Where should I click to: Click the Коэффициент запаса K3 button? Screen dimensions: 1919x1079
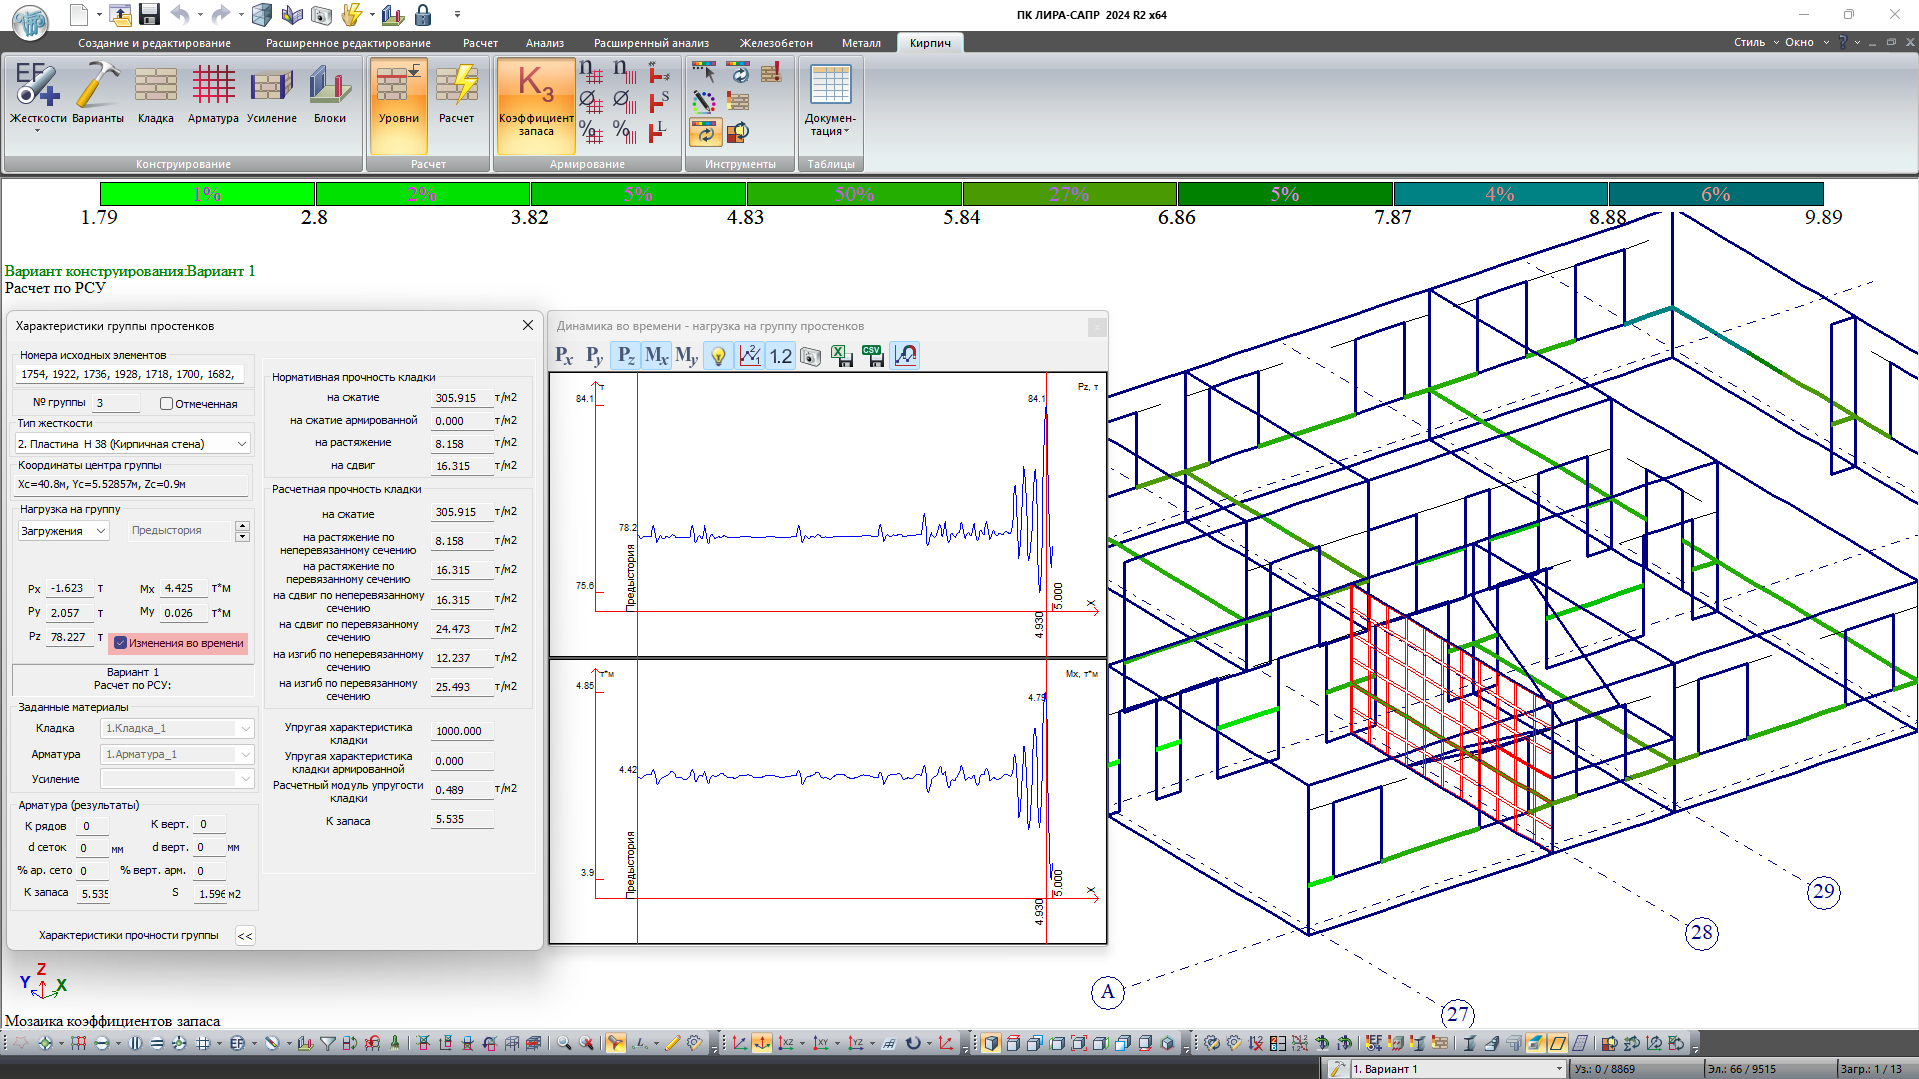coord(535,100)
